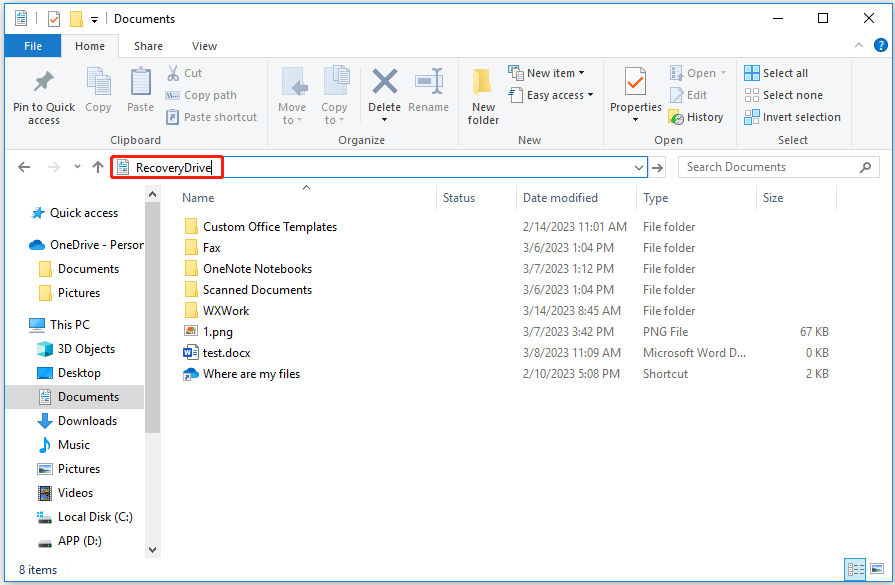
Task: Expand the Easy access dropdown
Action: click(551, 94)
